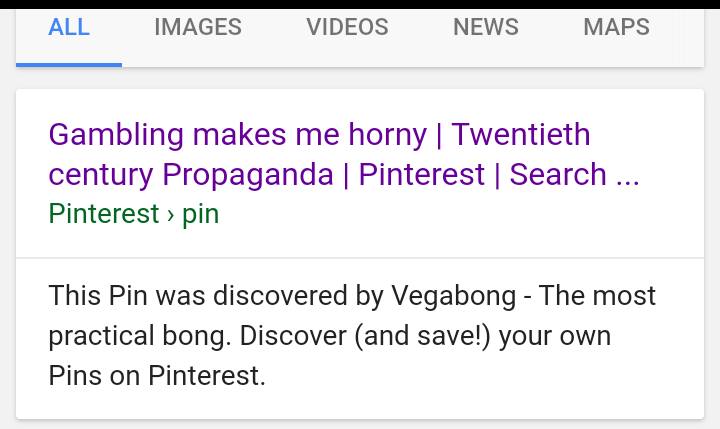The width and height of the screenshot is (720, 429).
Task: Click the blue underline beneath the ALL tab
Action: coord(69,64)
